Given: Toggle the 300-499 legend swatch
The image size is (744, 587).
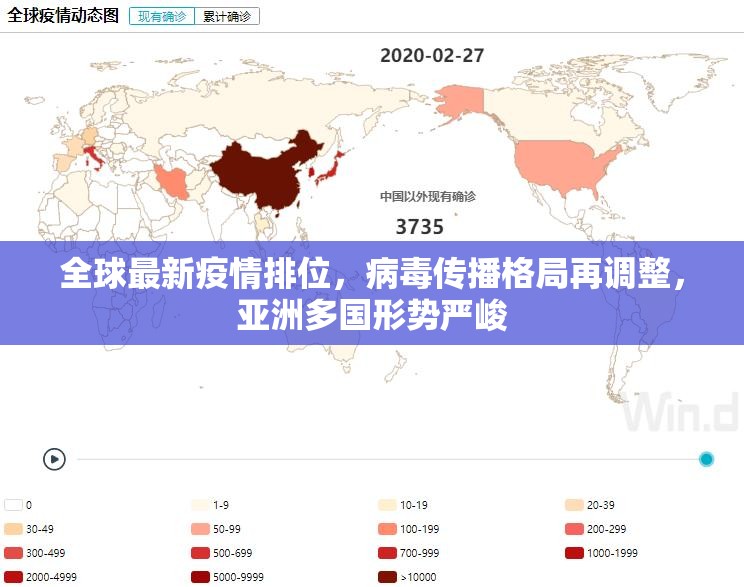Looking at the screenshot, I should [x=13, y=553].
